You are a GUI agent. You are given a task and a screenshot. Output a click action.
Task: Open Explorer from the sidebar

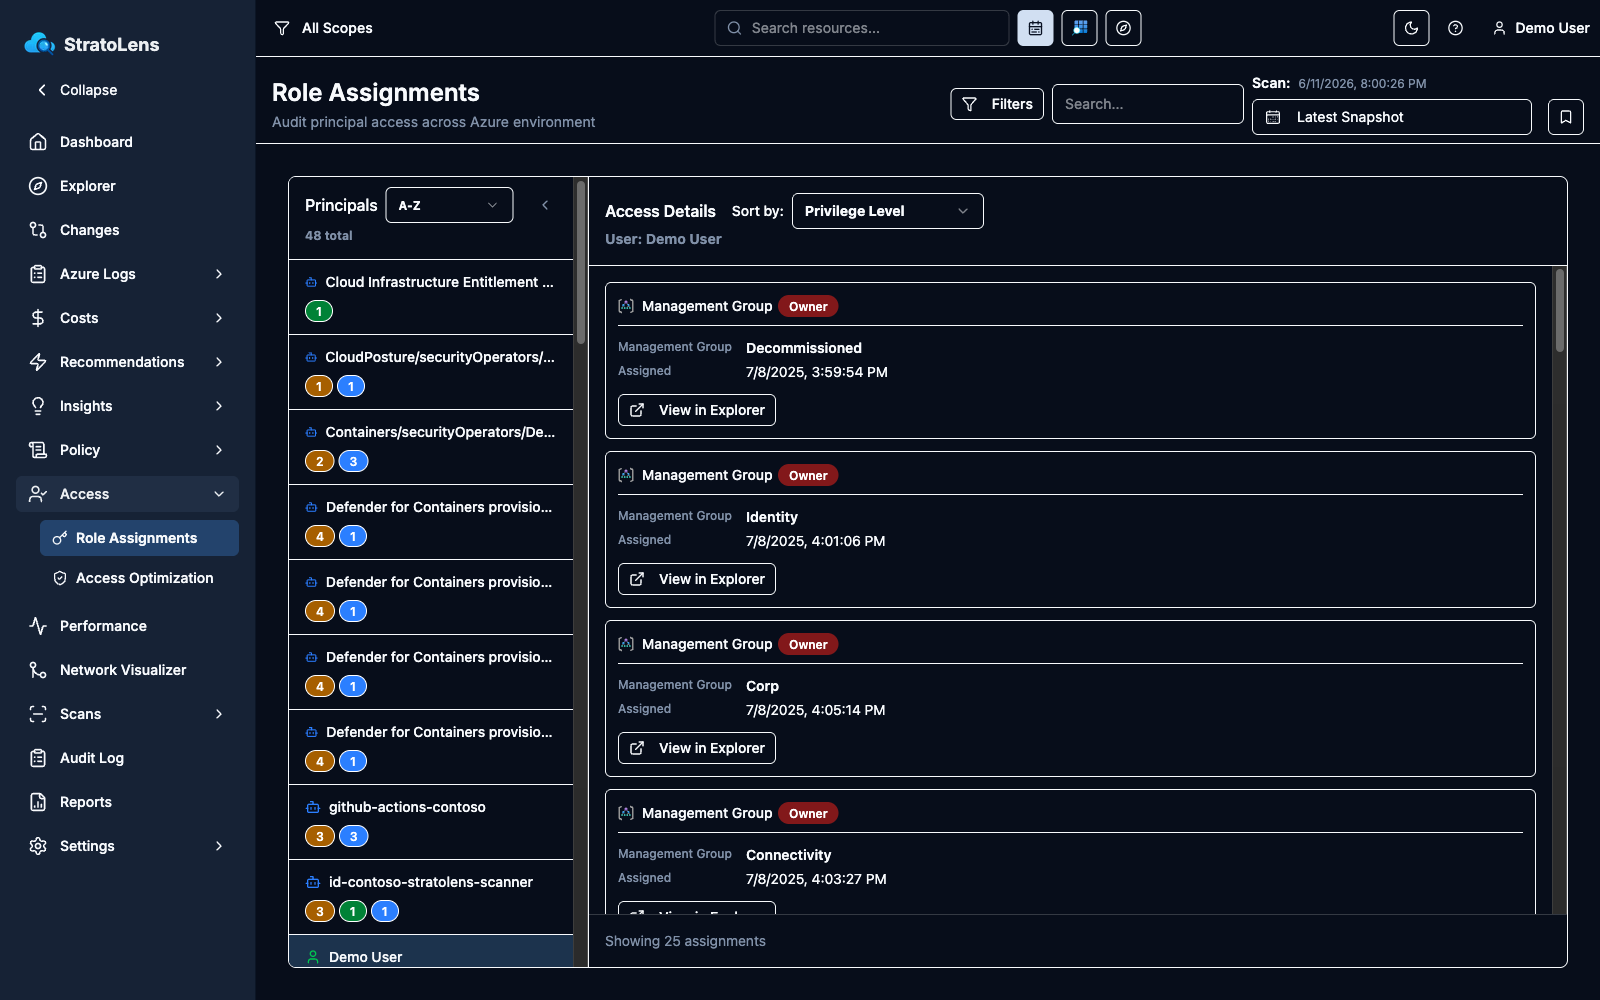click(x=127, y=186)
